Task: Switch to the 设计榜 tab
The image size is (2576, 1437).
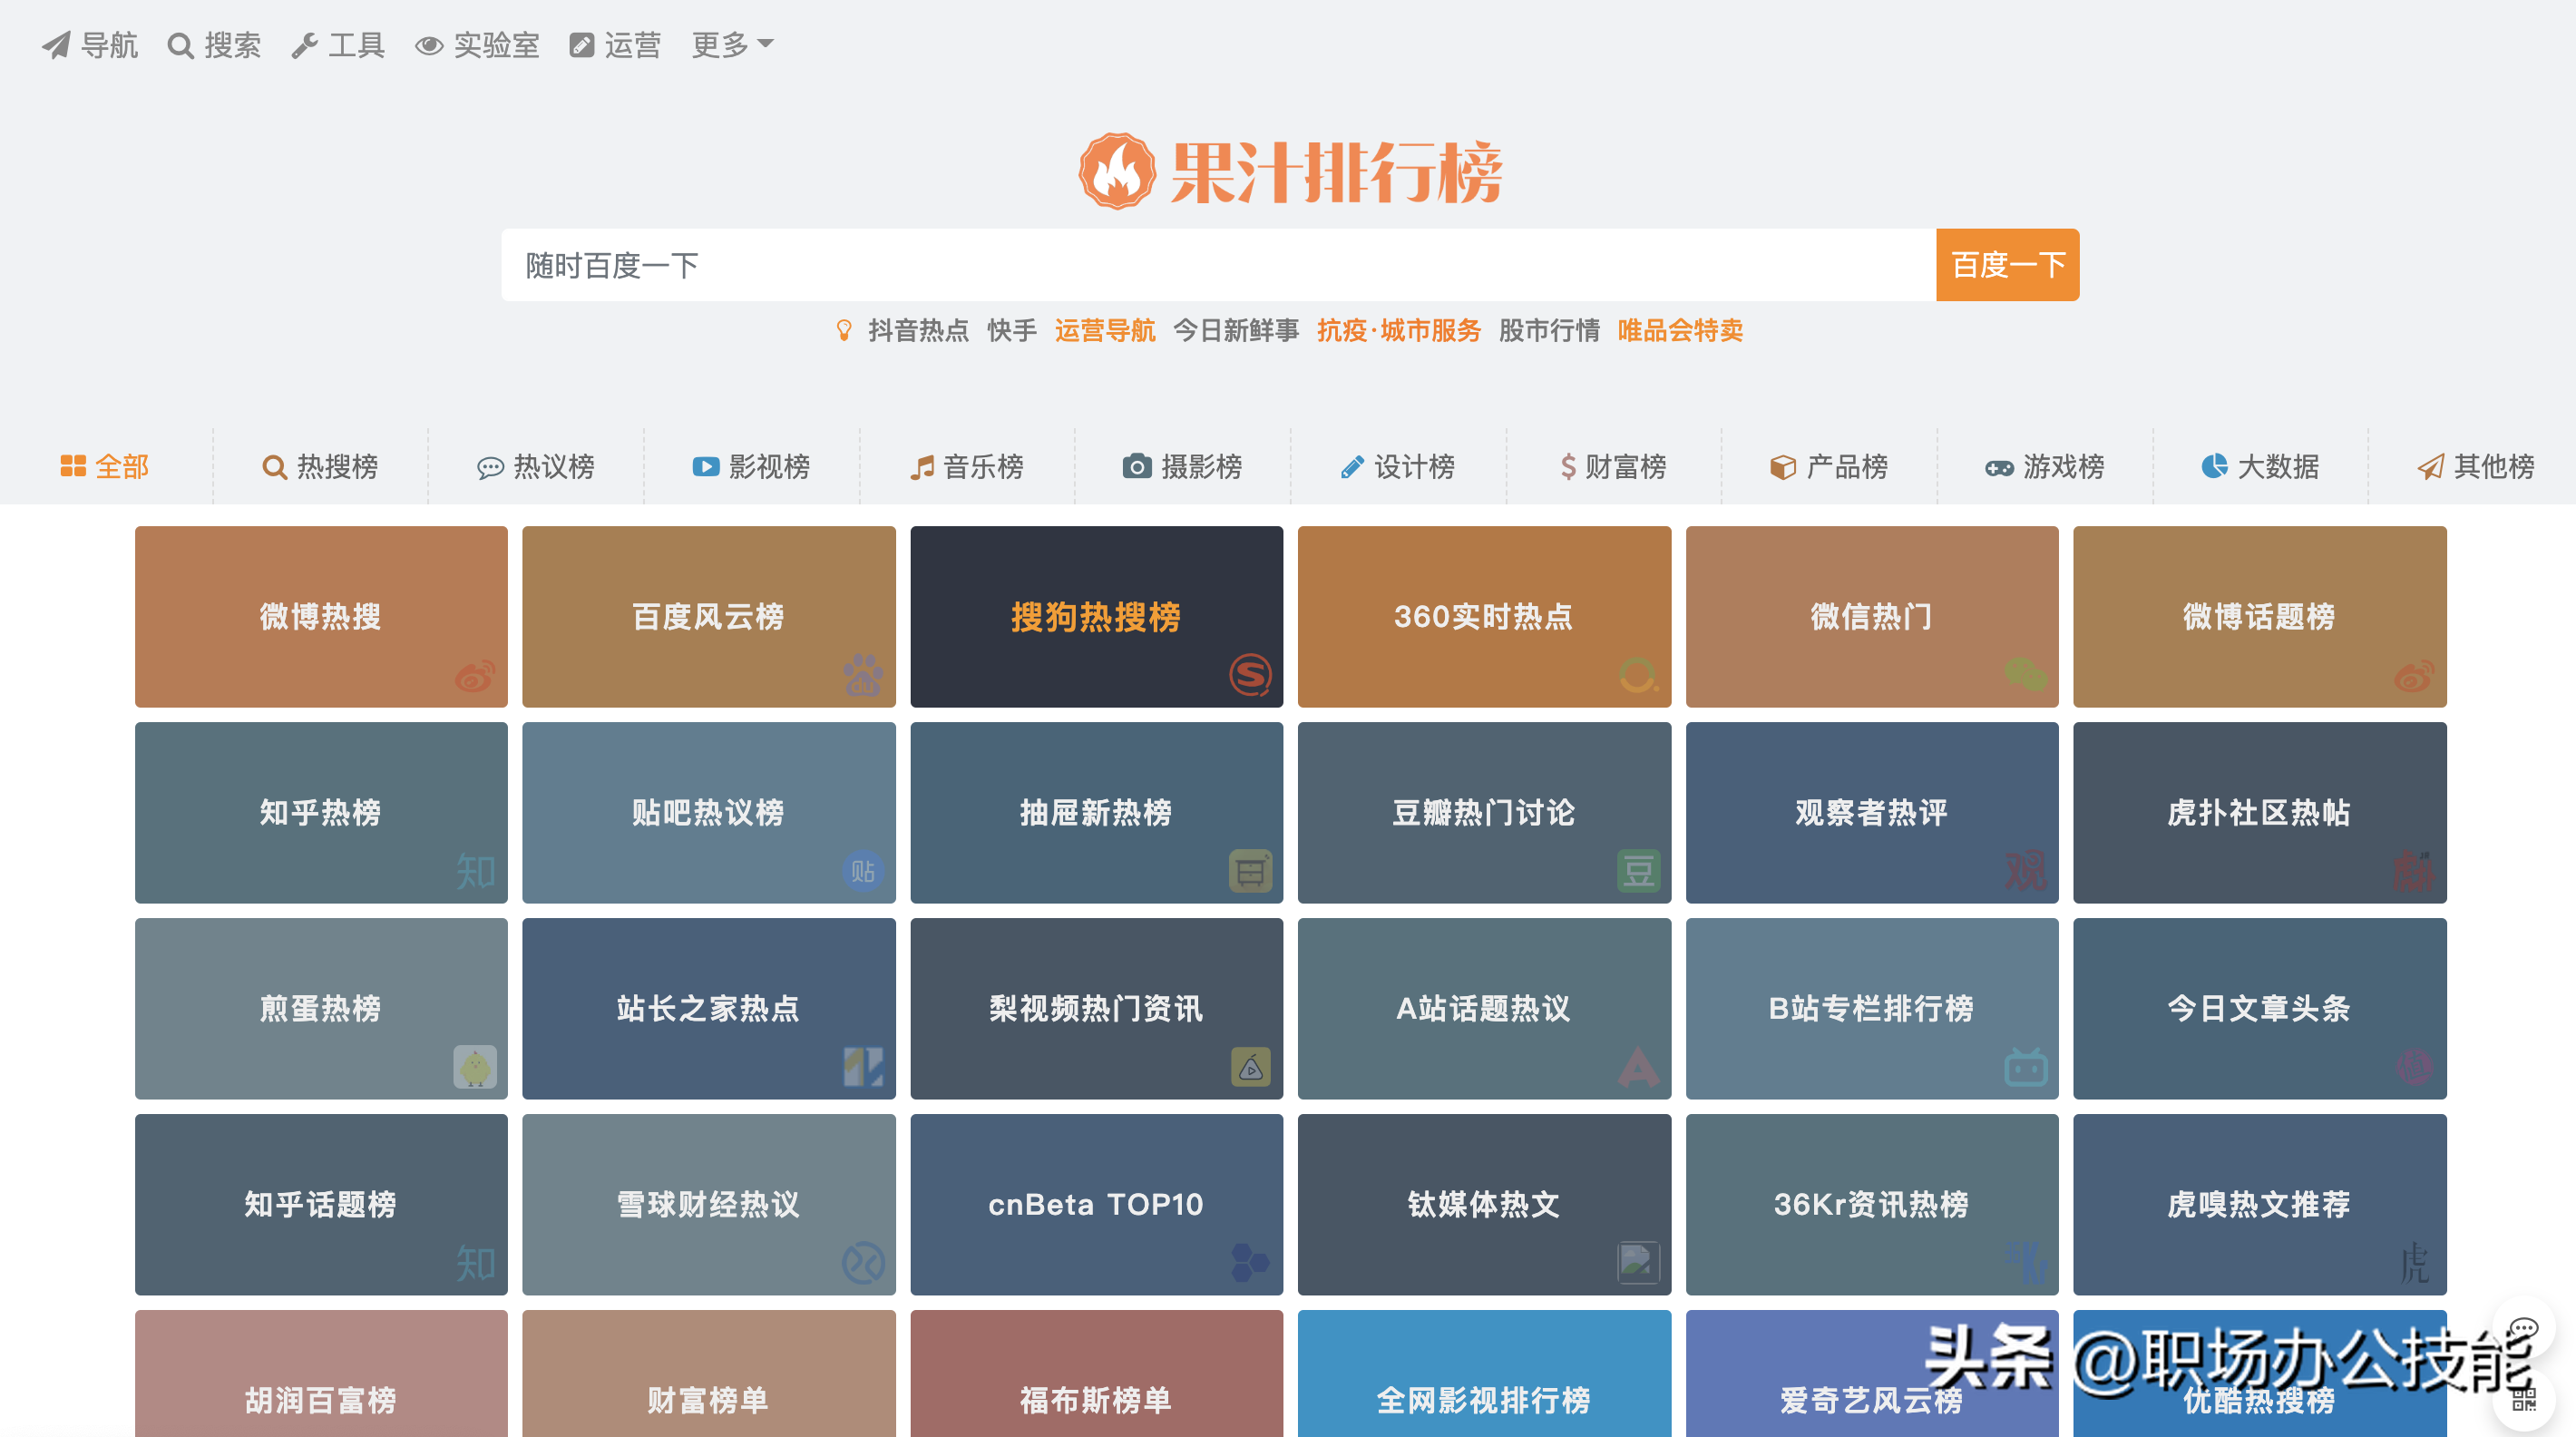Action: 1398,467
